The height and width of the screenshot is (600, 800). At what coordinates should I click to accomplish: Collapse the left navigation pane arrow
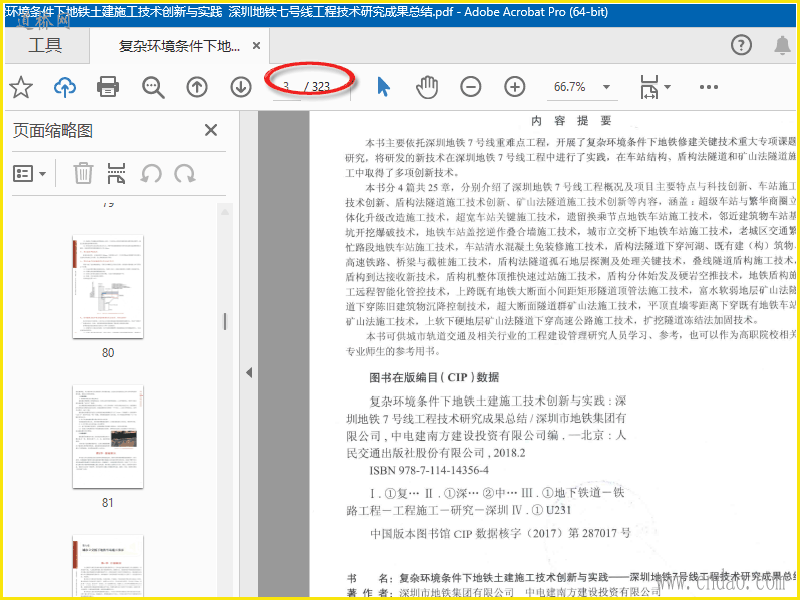tap(249, 372)
